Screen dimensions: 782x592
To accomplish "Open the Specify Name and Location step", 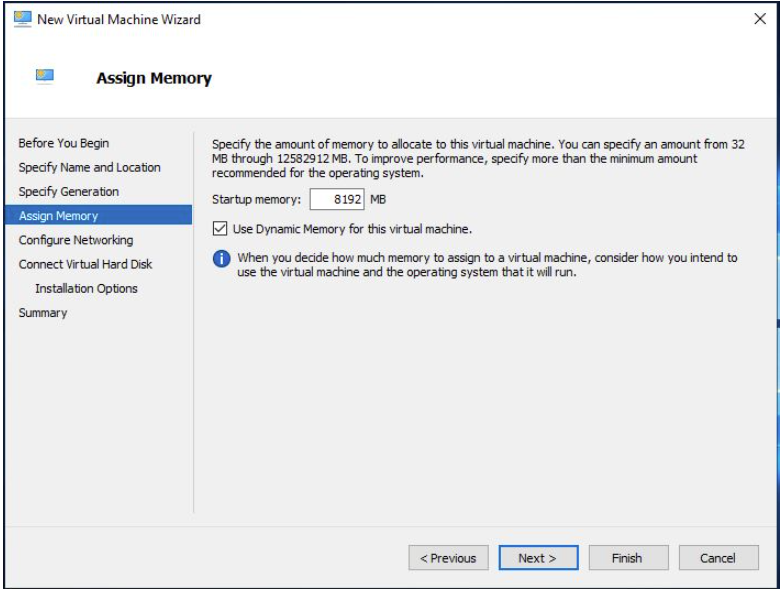I will point(90,168).
